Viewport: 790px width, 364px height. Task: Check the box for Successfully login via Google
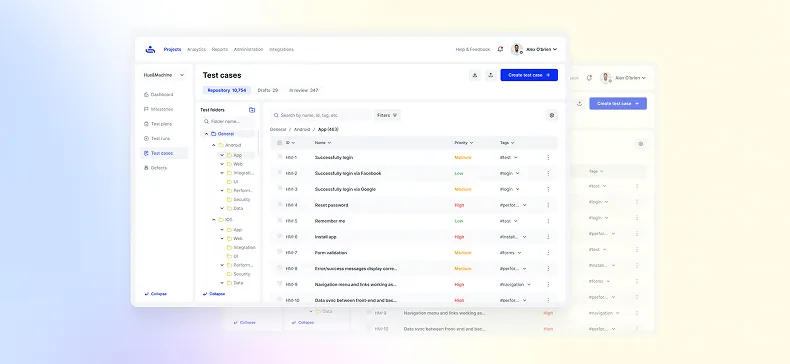click(x=280, y=189)
